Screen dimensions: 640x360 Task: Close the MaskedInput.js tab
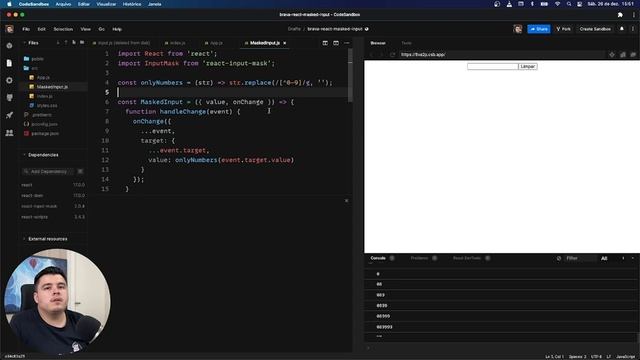click(x=284, y=43)
